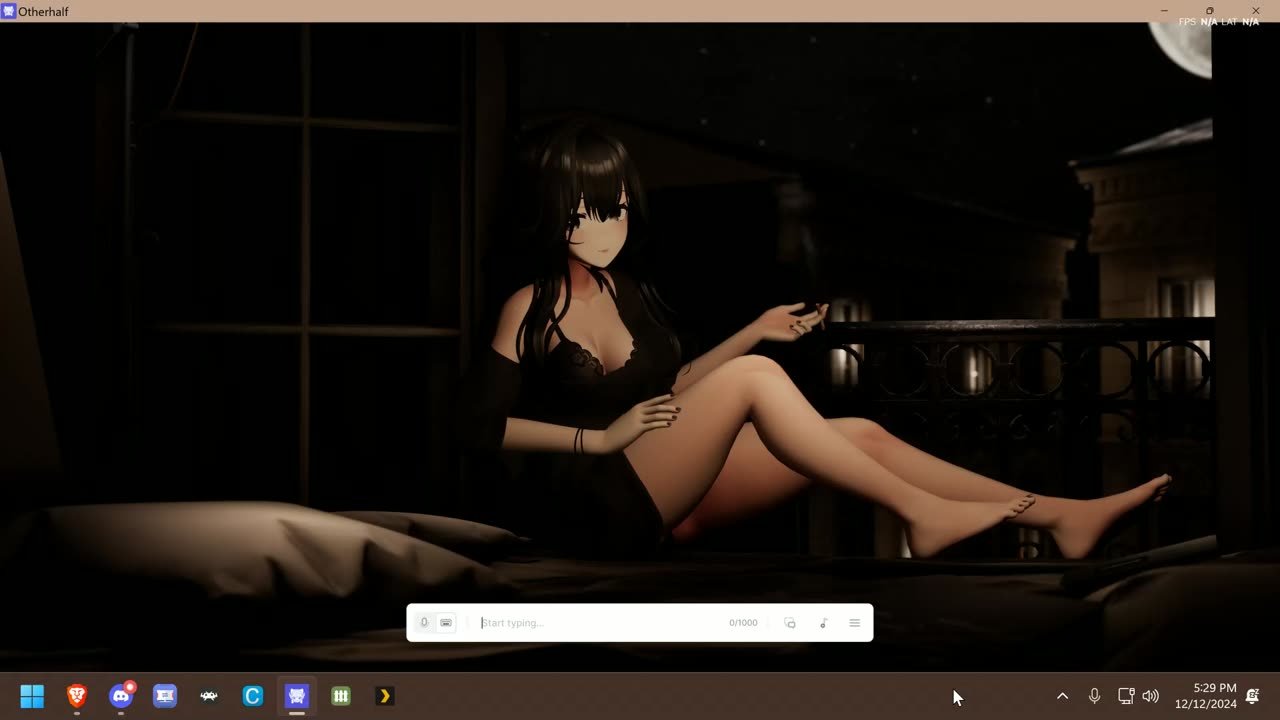
Task: Click the LAT N/A readout
Action: (1240, 22)
